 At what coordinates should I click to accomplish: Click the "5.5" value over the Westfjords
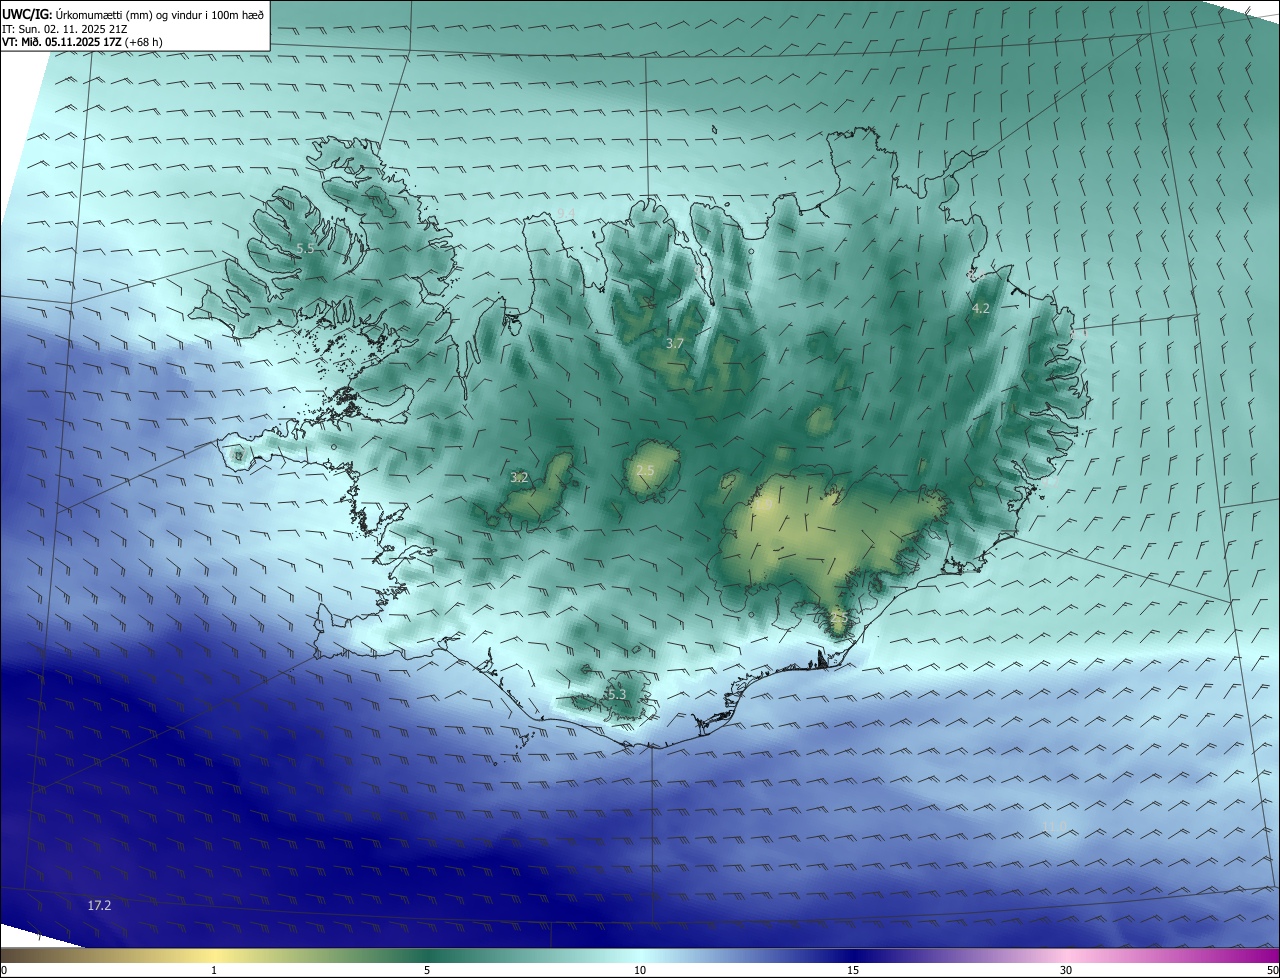pos(306,248)
